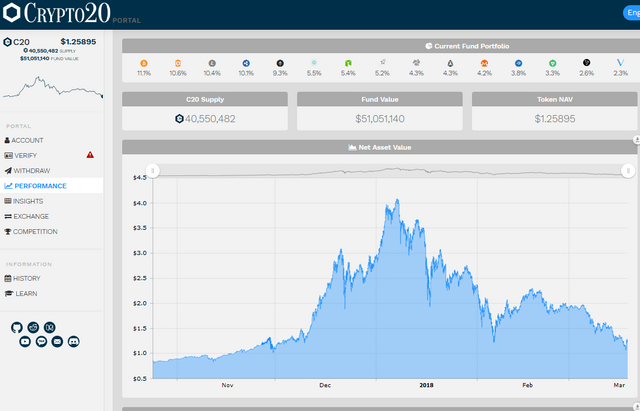Click the blue coin icon showing 3.8%

[518, 63]
